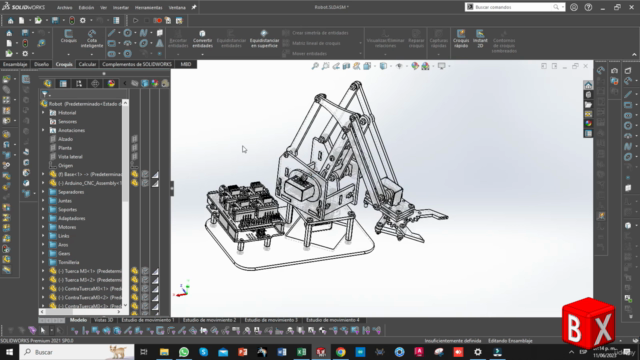Switch to Complementos de SOLIDWORKS tab
The width and height of the screenshot is (640, 360).
pos(137,64)
